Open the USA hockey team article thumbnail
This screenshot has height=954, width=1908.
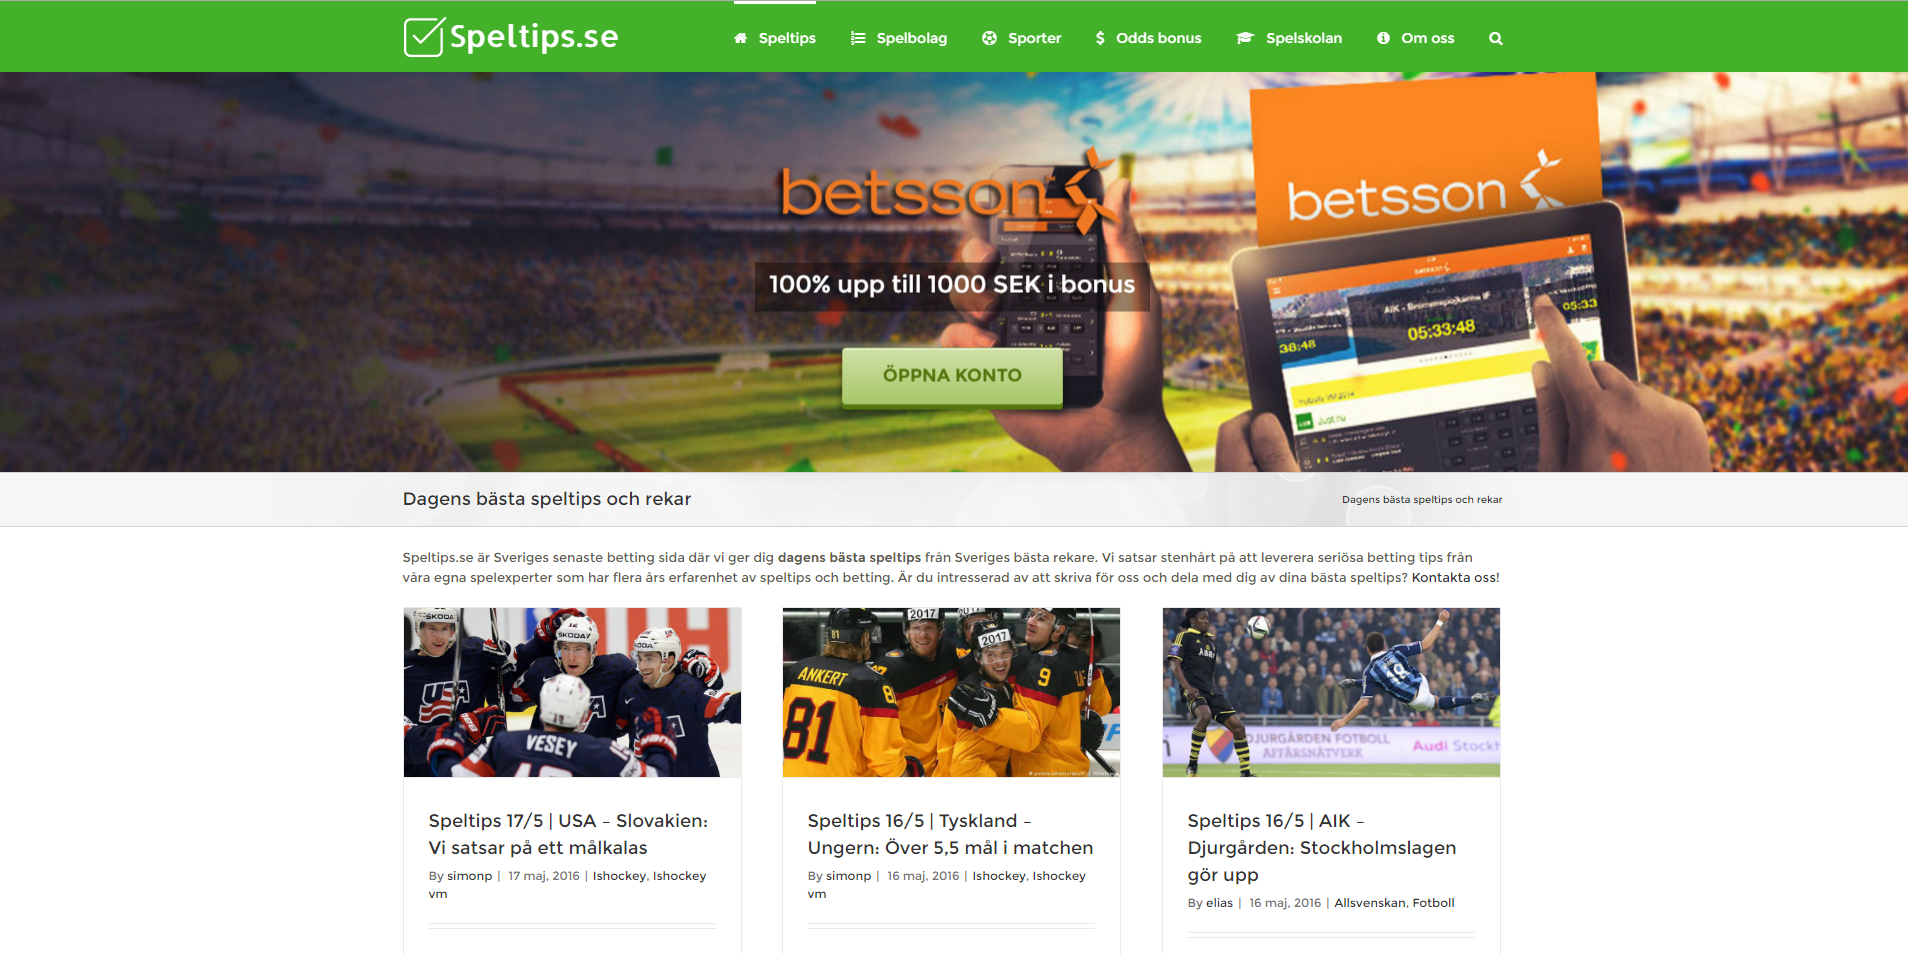pos(572,692)
